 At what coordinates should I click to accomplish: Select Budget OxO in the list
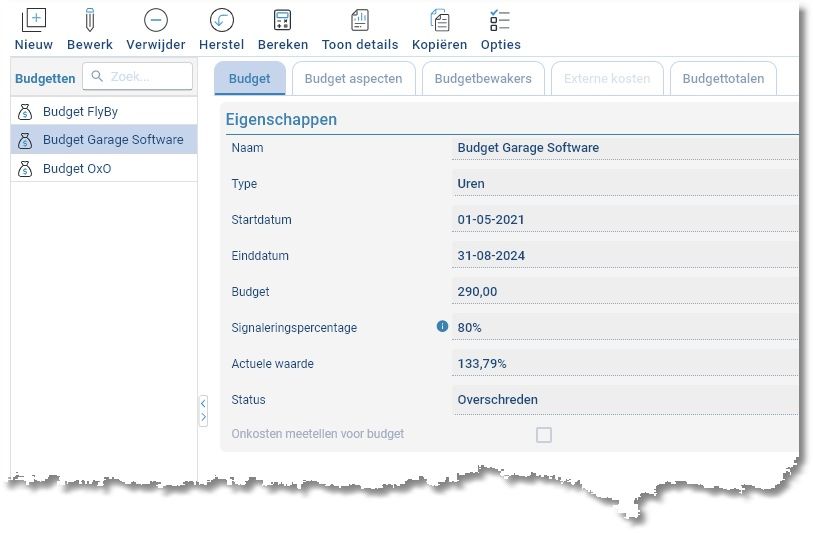[x=77, y=169]
